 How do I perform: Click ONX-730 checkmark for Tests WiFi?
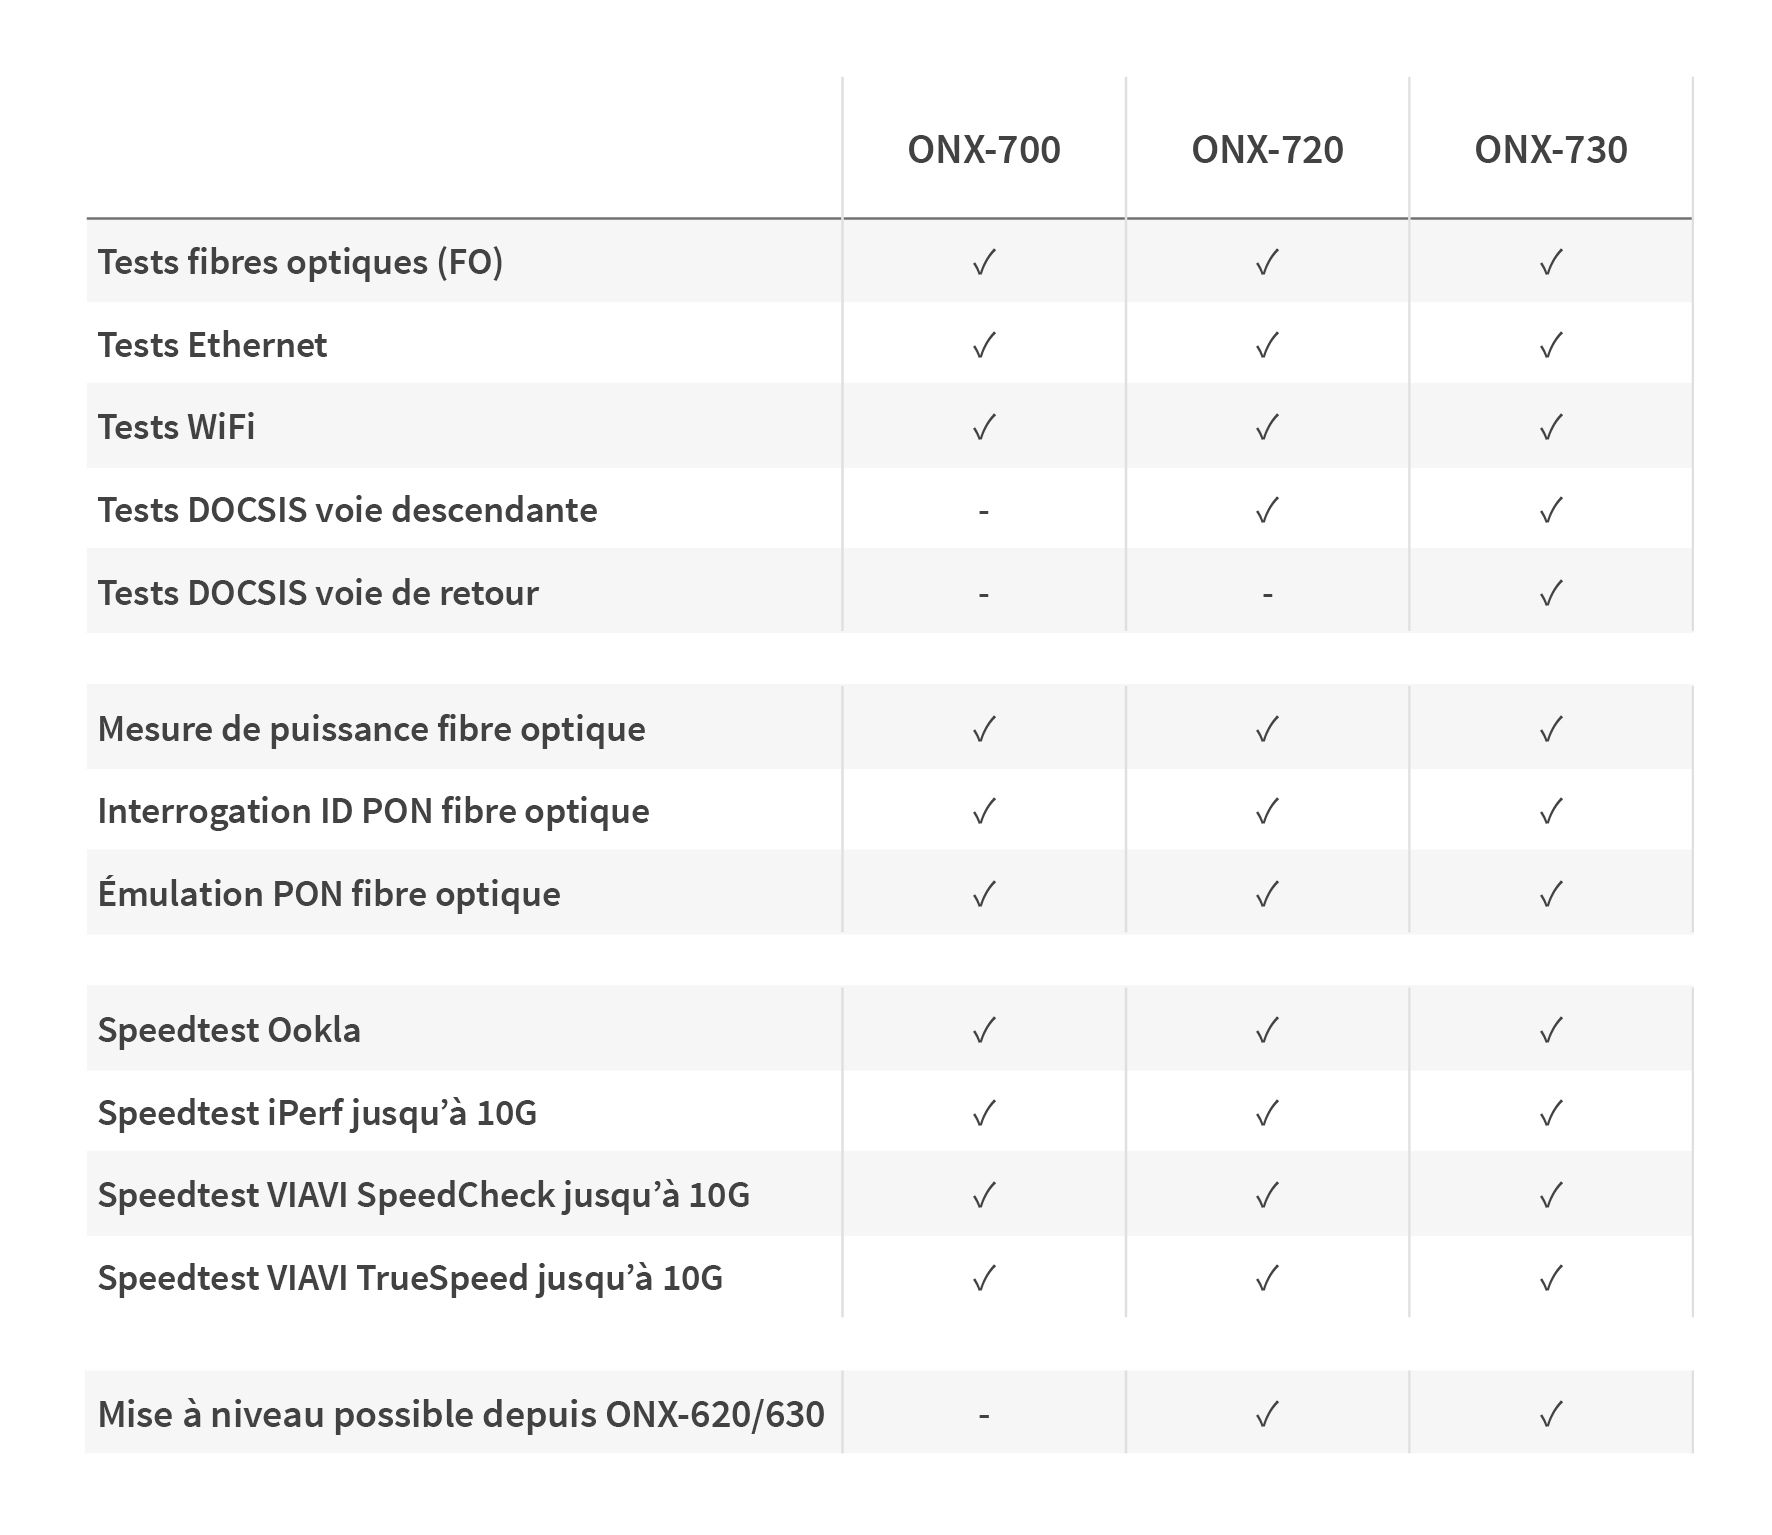point(1550,428)
